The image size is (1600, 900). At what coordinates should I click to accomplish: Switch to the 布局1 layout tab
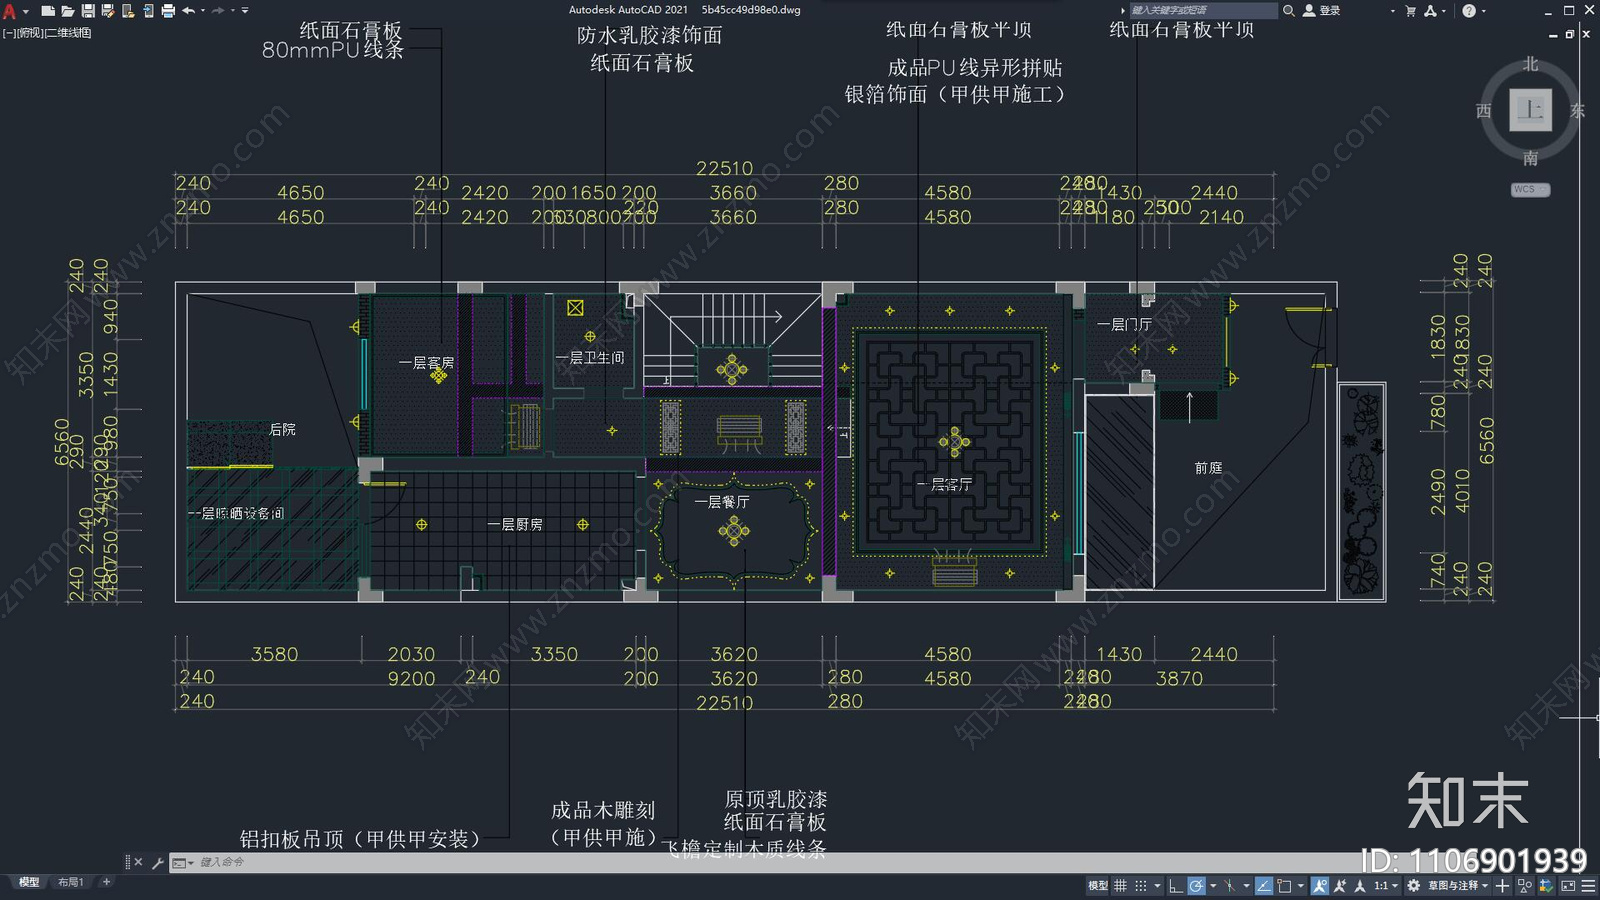pos(70,882)
